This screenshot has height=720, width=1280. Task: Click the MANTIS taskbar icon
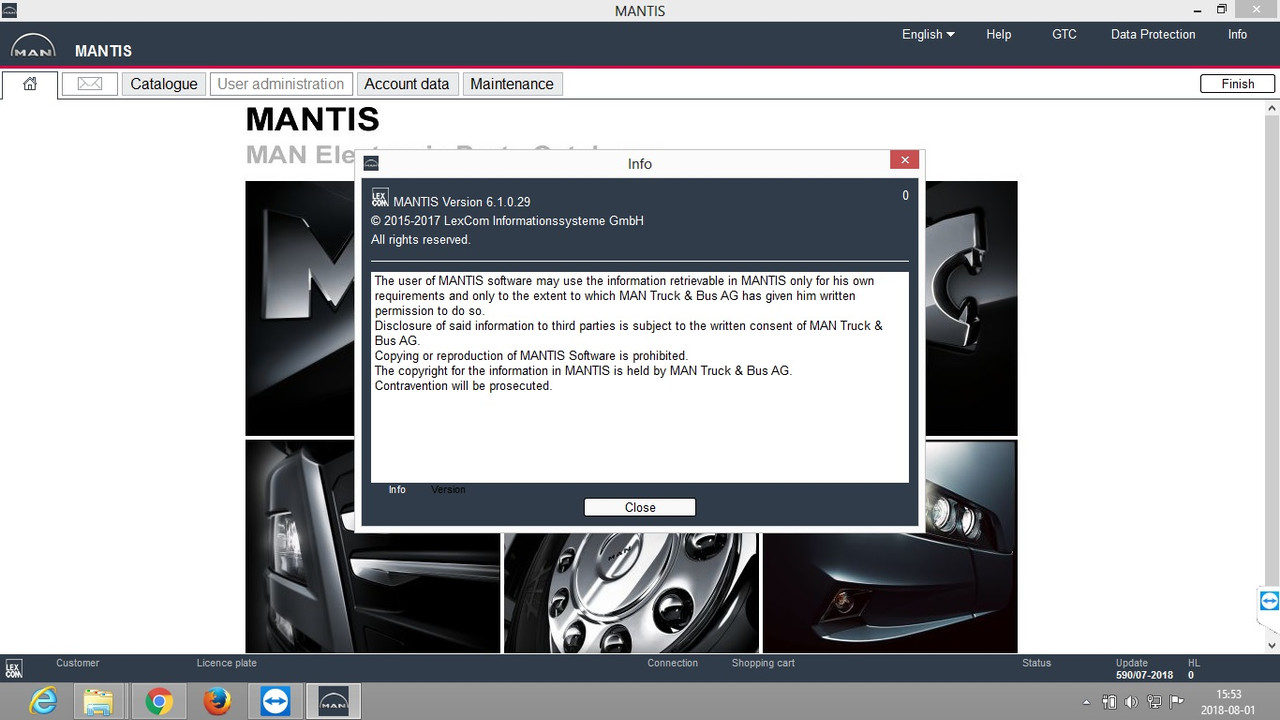[x=333, y=701]
